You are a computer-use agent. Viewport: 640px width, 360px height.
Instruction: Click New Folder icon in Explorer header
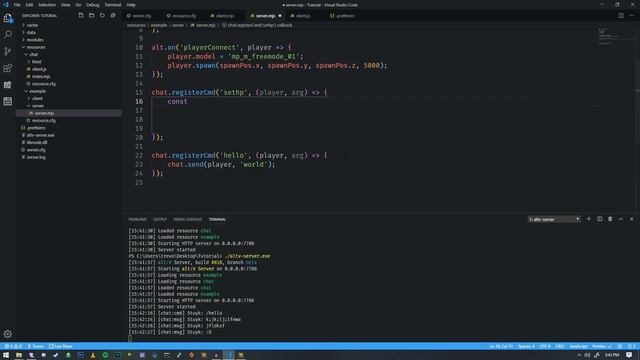pos(91,16)
